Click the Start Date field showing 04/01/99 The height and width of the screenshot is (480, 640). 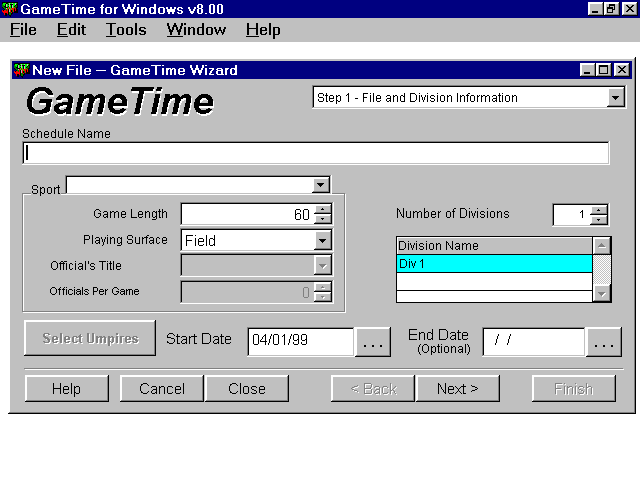(x=301, y=342)
